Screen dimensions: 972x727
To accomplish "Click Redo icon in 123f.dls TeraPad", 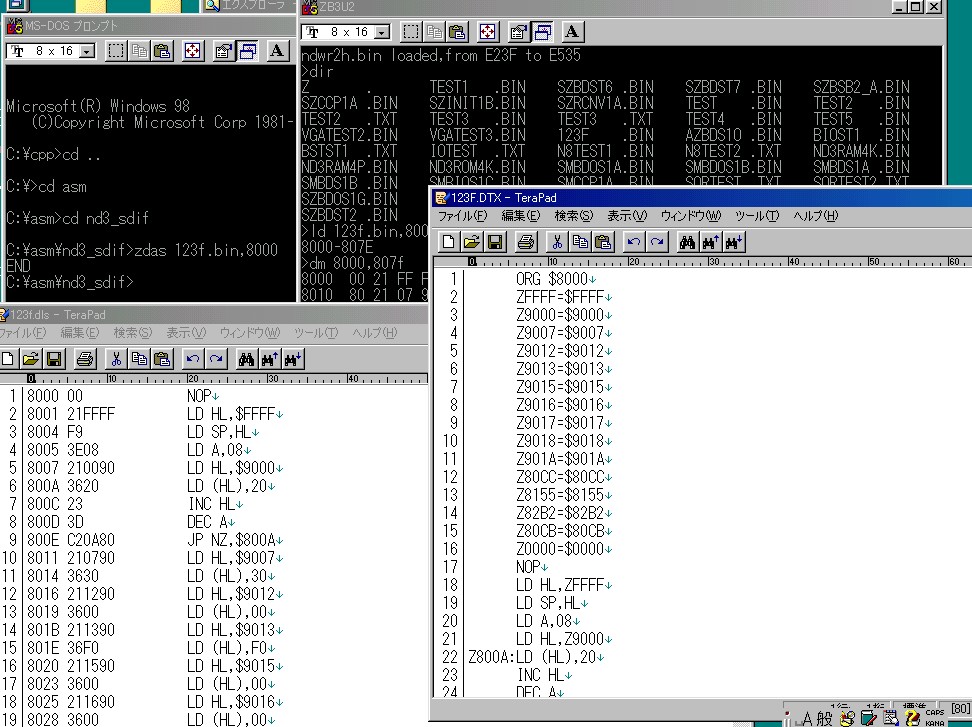I will coord(216,359).
